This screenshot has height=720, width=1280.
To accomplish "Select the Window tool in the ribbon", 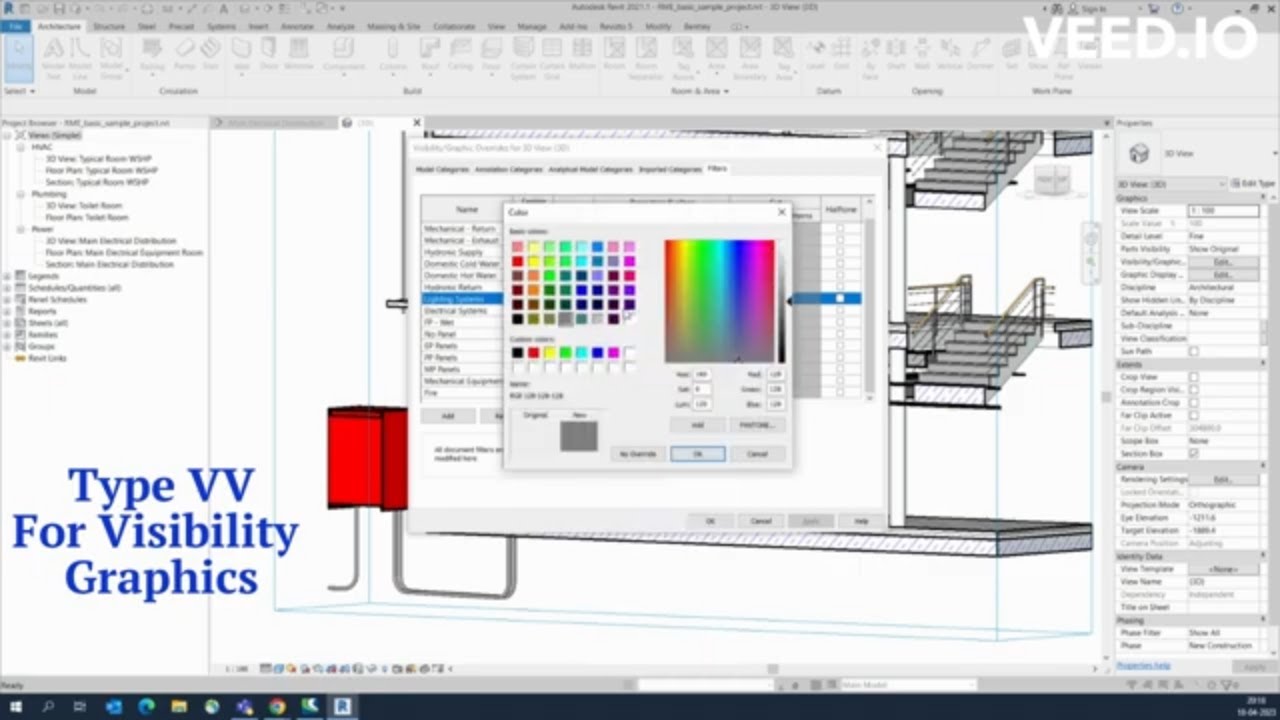I will (298, 53).
